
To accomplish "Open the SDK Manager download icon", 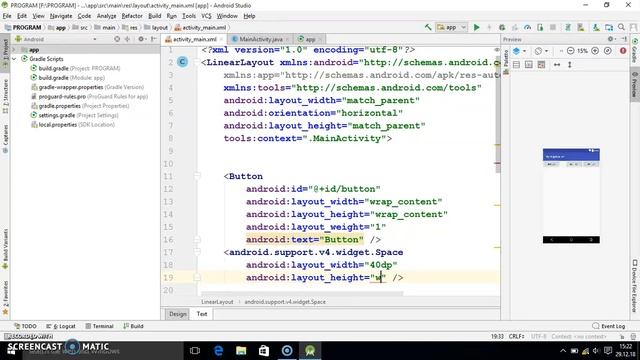I will pos(596,27).
